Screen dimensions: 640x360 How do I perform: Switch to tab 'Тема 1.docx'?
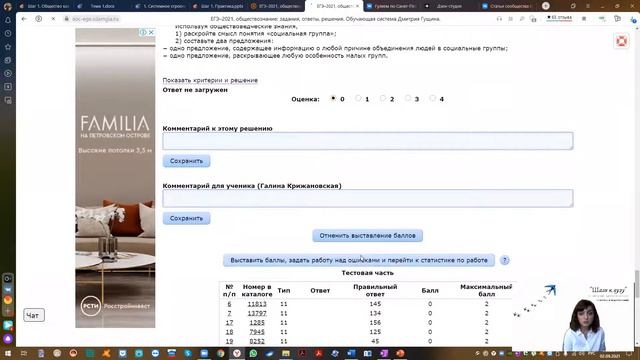[102, 6]
